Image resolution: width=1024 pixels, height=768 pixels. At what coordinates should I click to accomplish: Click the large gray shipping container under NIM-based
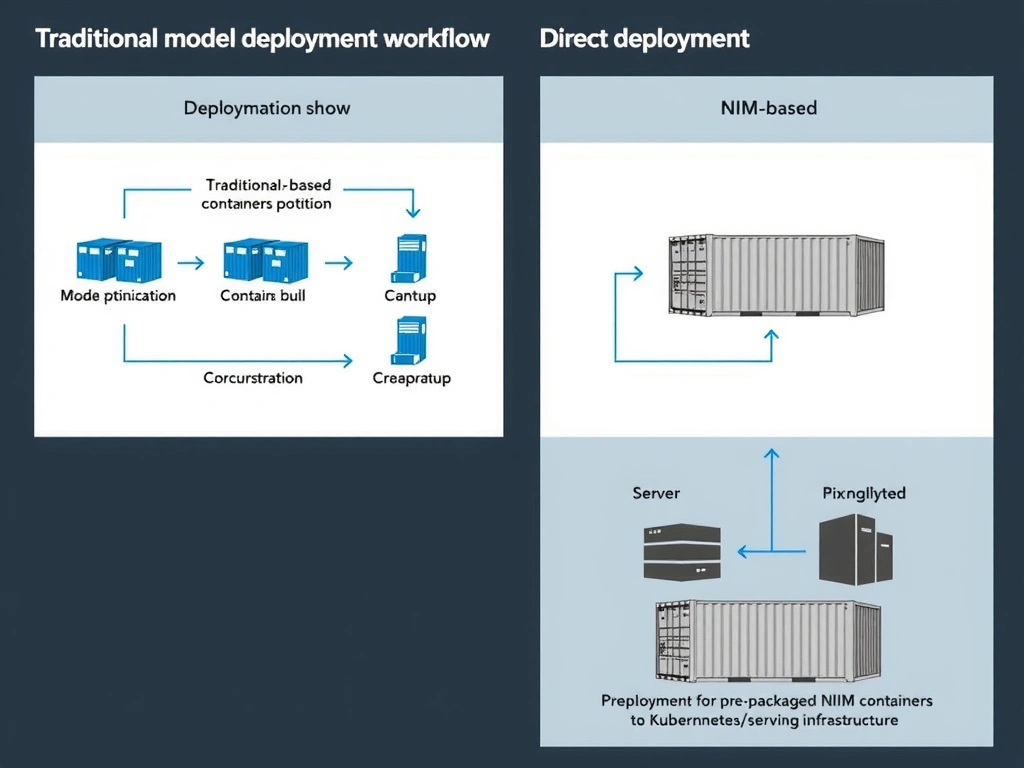pos(776,276)
